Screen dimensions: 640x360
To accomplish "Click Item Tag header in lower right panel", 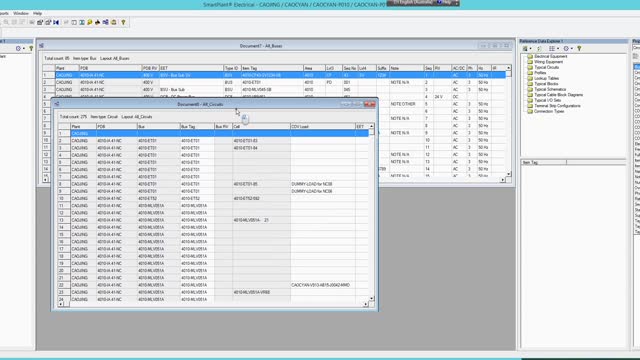I will [544, 162].
